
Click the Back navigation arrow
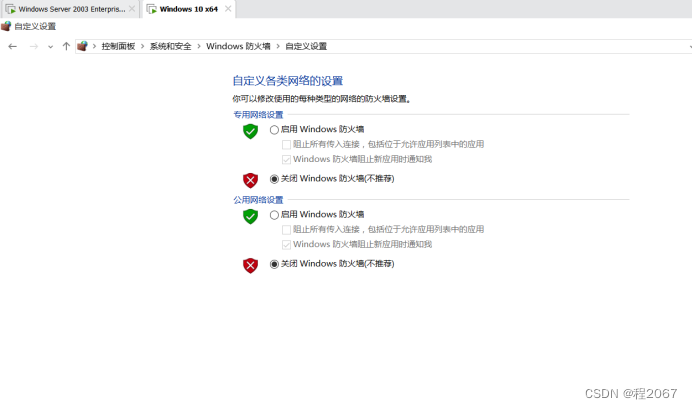[x=12, y=46]
